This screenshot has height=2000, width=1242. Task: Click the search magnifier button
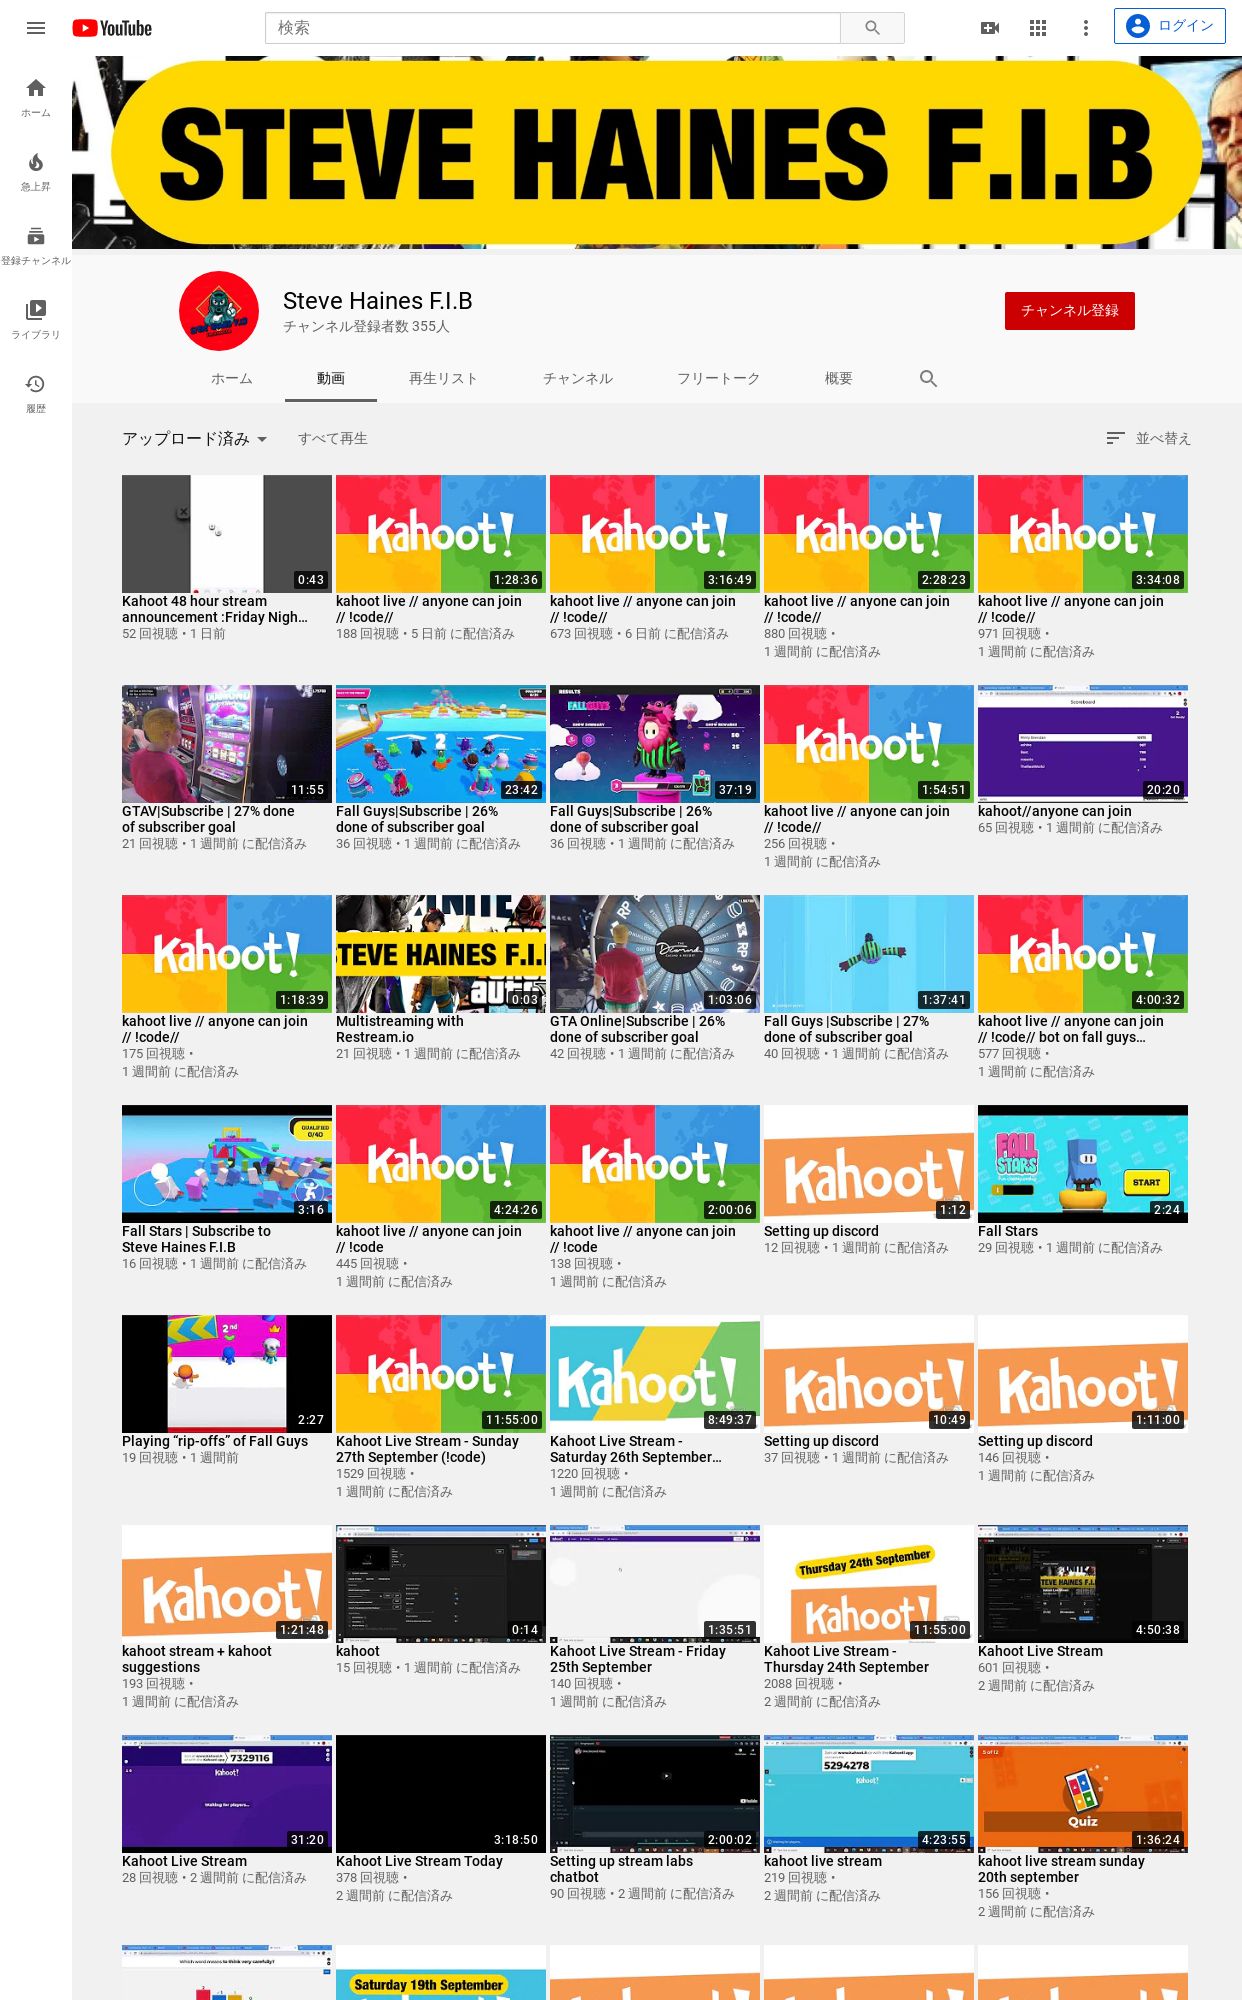pos(872,28)
